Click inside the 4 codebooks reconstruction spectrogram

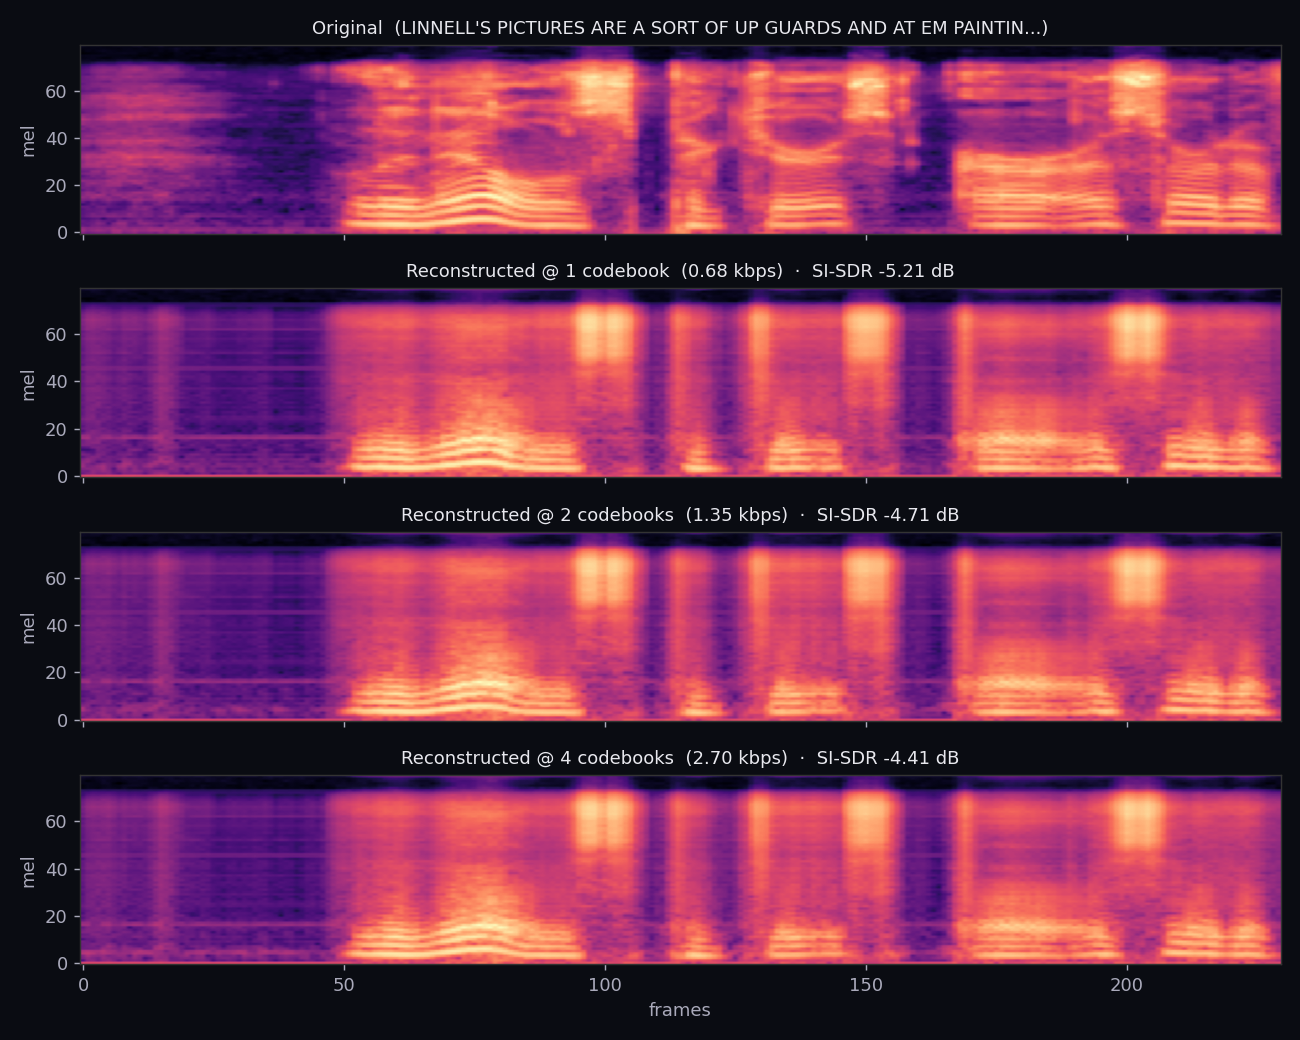pyautogui.click(x=680, y=869)
